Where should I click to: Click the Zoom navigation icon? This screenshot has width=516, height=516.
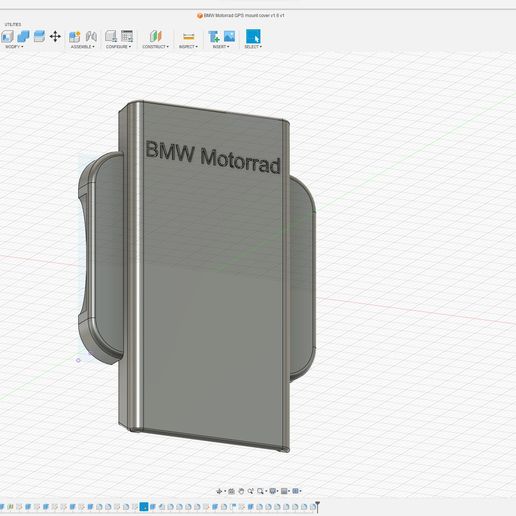[250, 491]
